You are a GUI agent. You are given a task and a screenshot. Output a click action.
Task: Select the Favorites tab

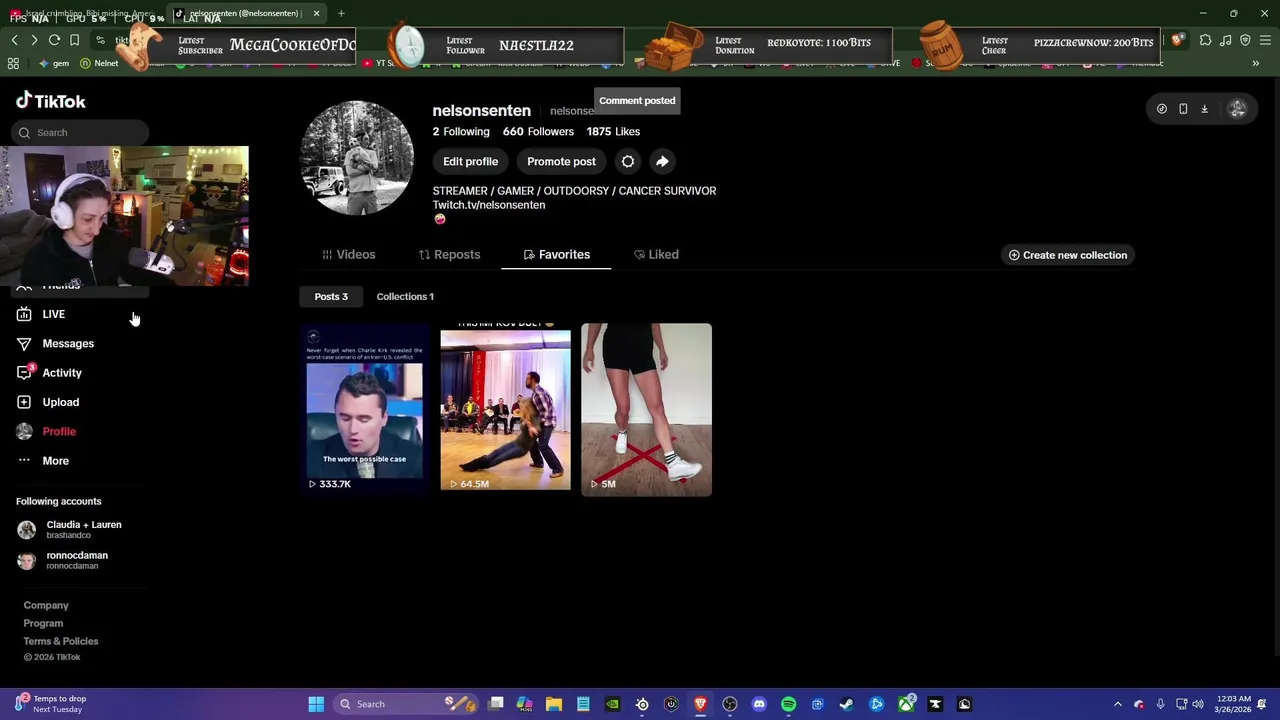tap(556, 254)
